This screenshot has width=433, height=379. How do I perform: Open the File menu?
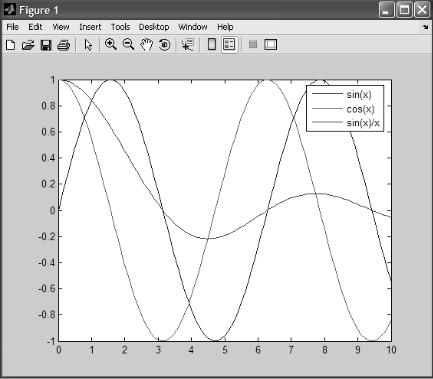[x=13, y=27]
